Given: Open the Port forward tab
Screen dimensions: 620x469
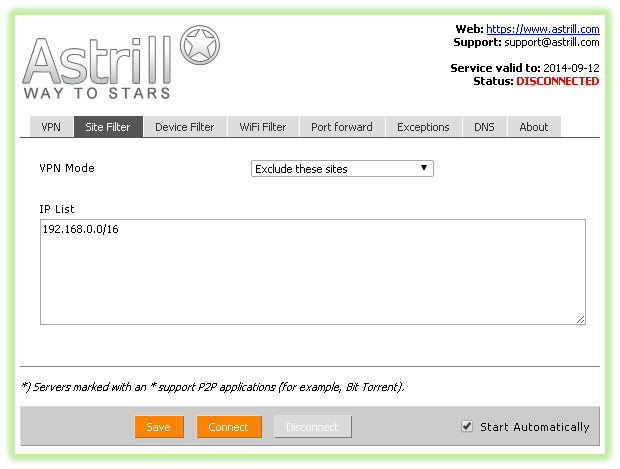Looking at the screenshot, I should coord(342,127).
